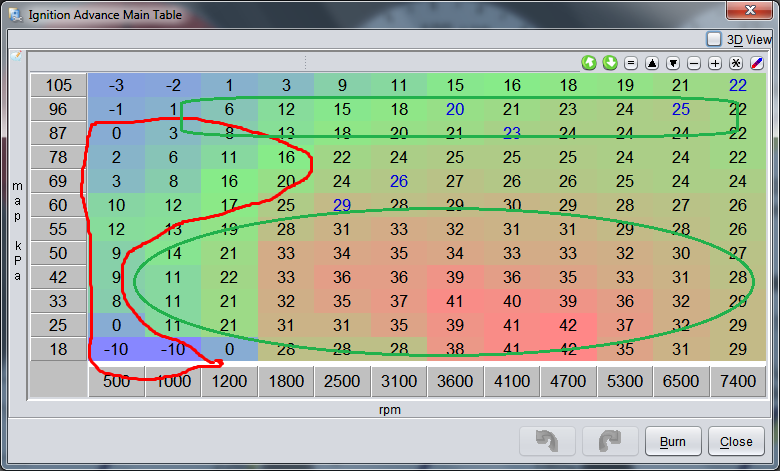
Task: Select the 105 kPa map axis bin
Action: 59,85
